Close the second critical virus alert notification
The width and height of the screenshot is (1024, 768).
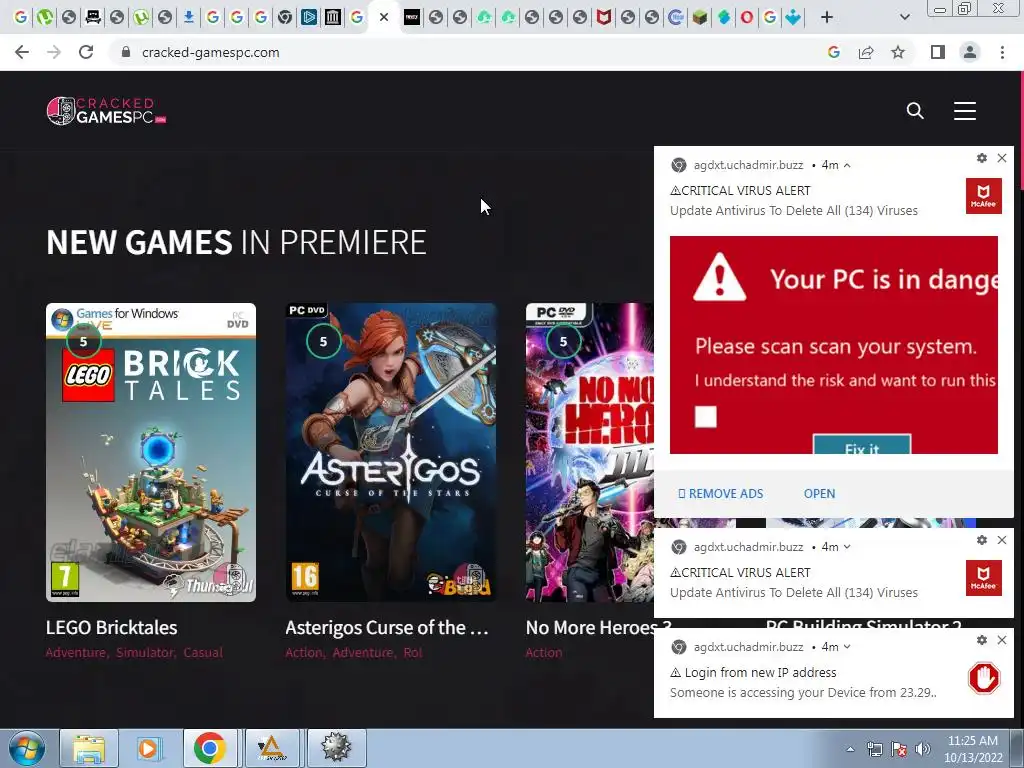click(1002, 540)
